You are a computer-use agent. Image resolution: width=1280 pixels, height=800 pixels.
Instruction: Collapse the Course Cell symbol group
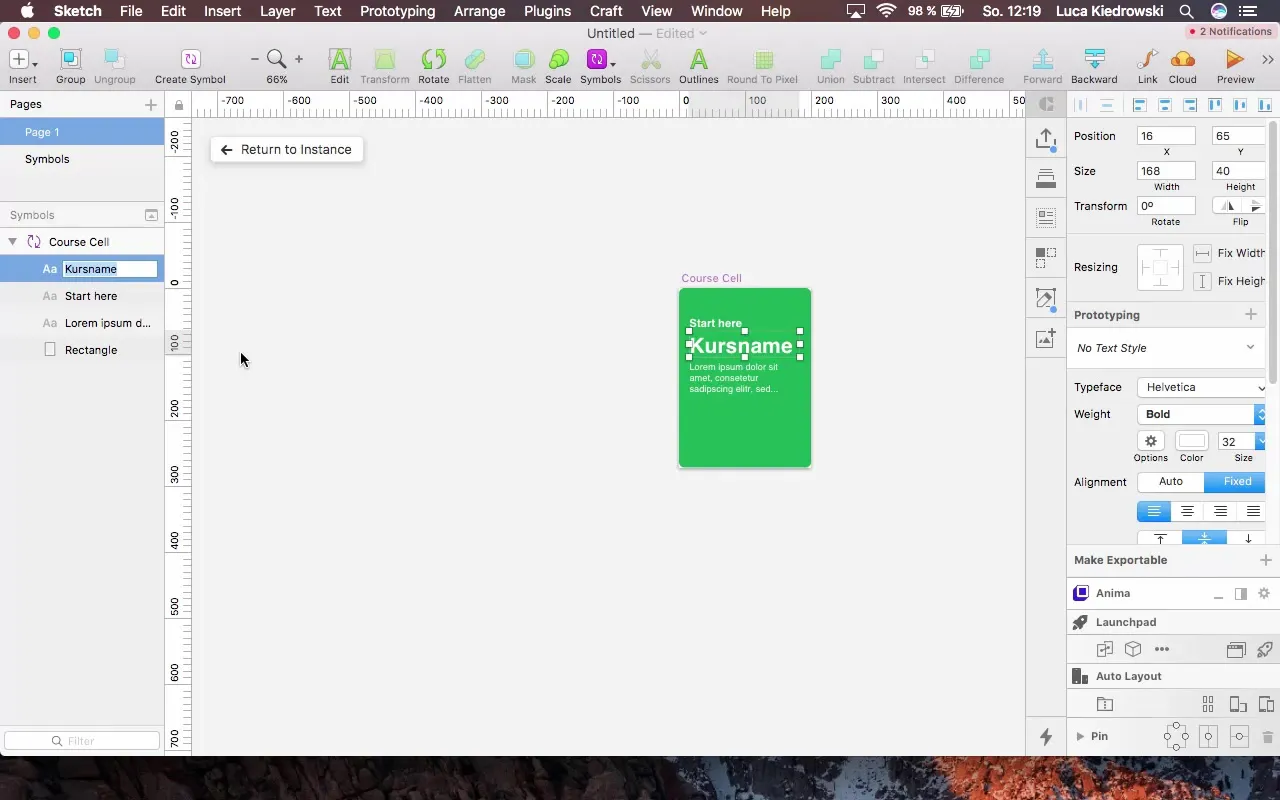click(x=13, y=242)
